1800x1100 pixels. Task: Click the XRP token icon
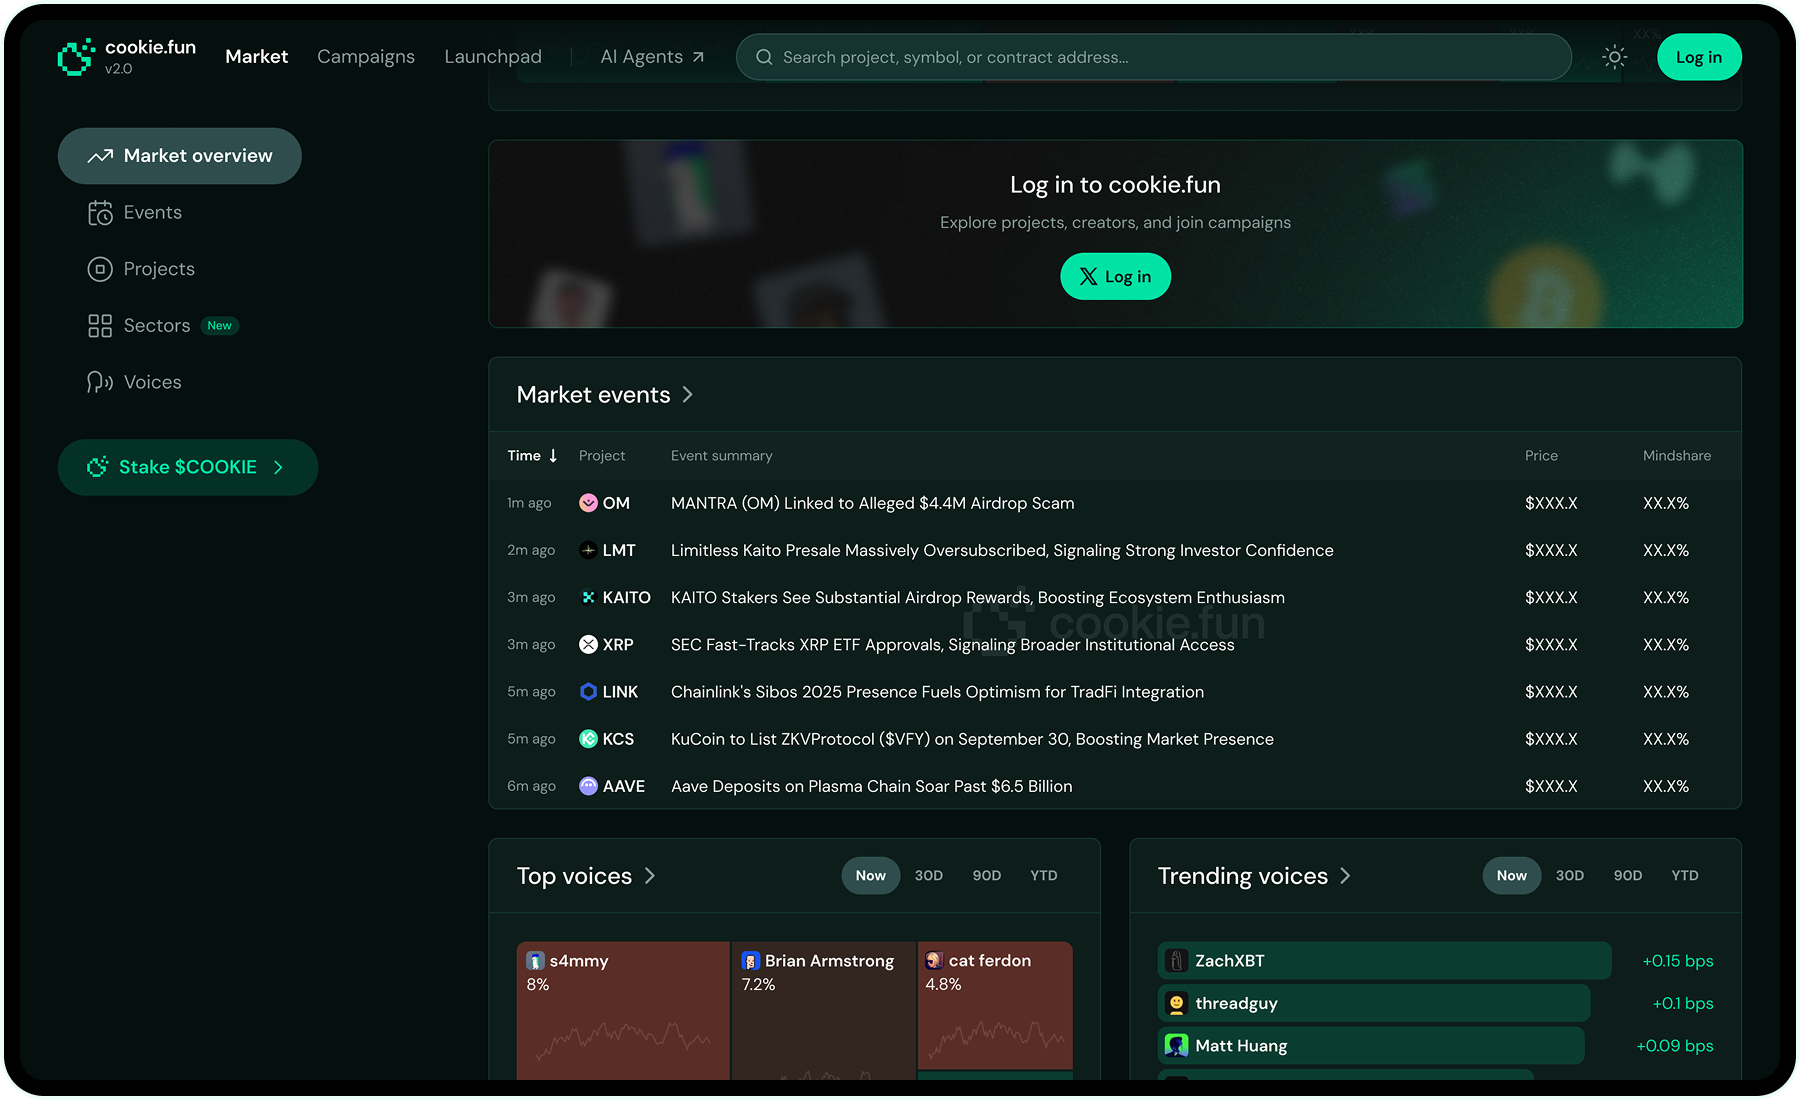pyautogui.click(x=588, y=644)
